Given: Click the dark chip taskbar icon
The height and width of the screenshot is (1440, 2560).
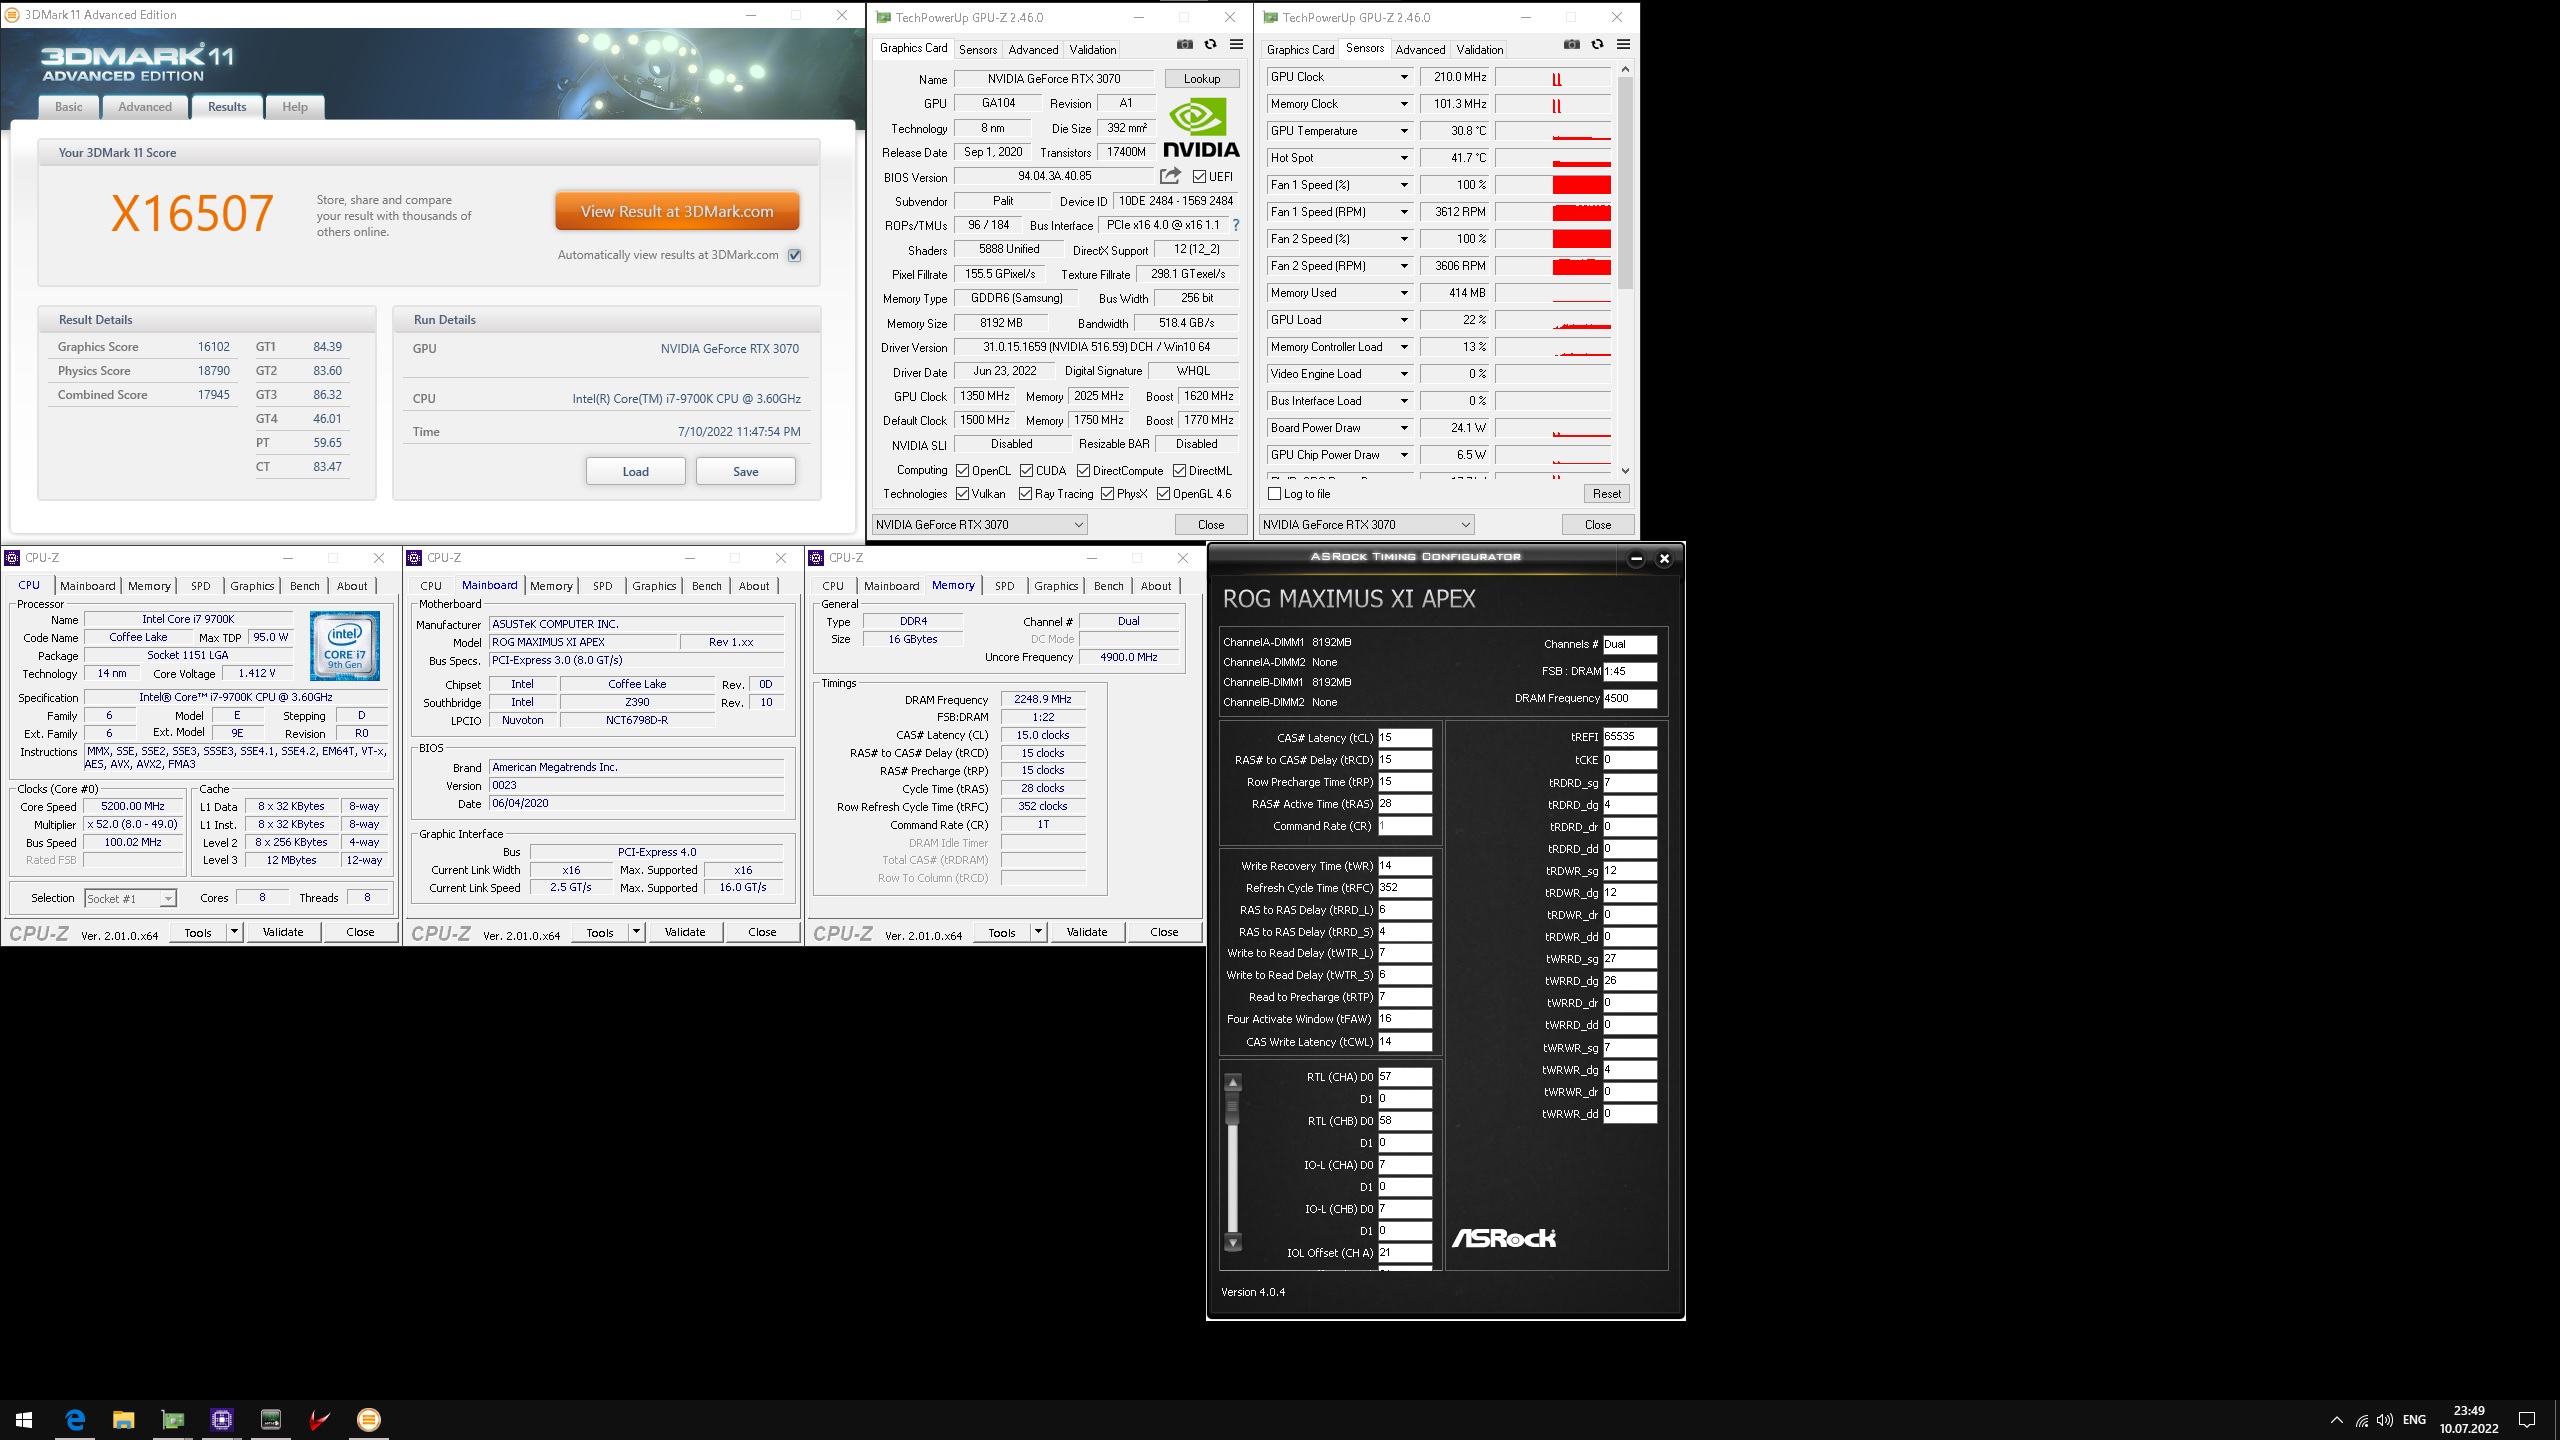Looking at the screenshot, I should pyautogui.click(x=271, y=1420).
